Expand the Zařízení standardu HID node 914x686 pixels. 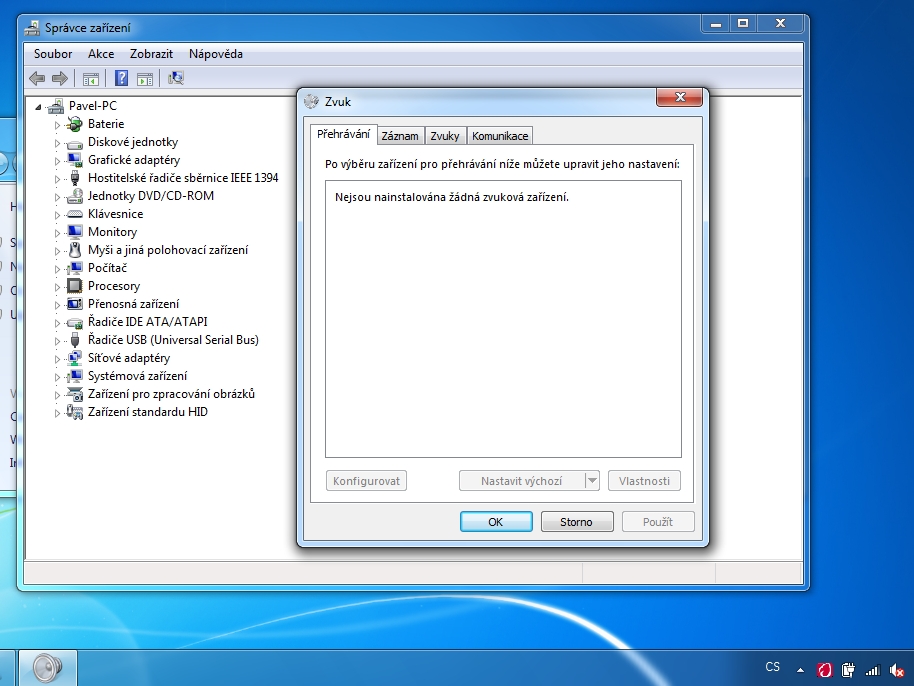[57, 413]
